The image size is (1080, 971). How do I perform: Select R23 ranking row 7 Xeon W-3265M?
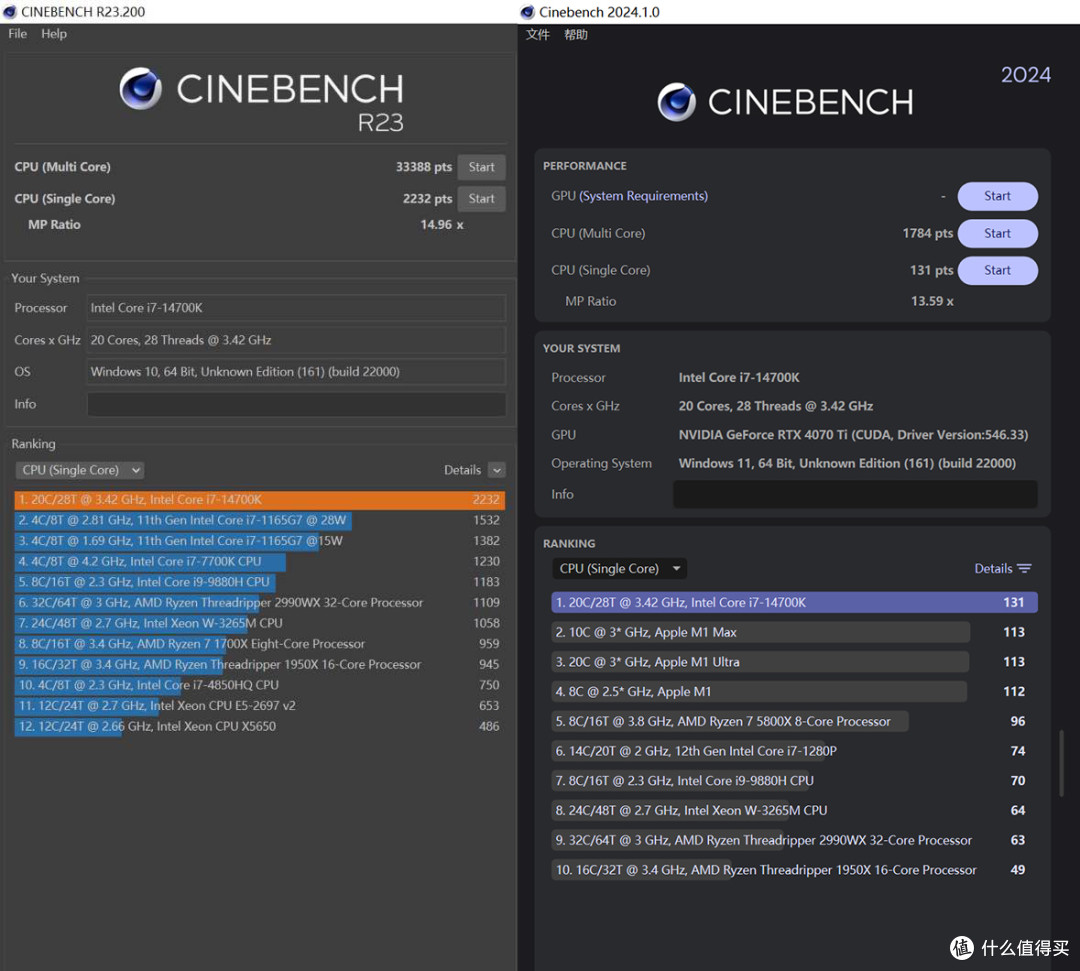pyautogui.click(x=260, y=623)
